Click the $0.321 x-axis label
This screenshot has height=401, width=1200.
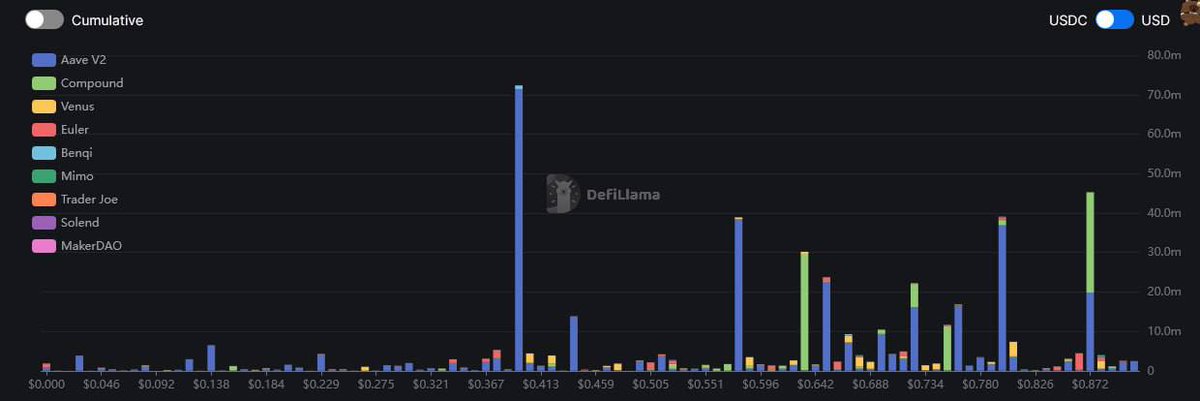click(431, 384)
